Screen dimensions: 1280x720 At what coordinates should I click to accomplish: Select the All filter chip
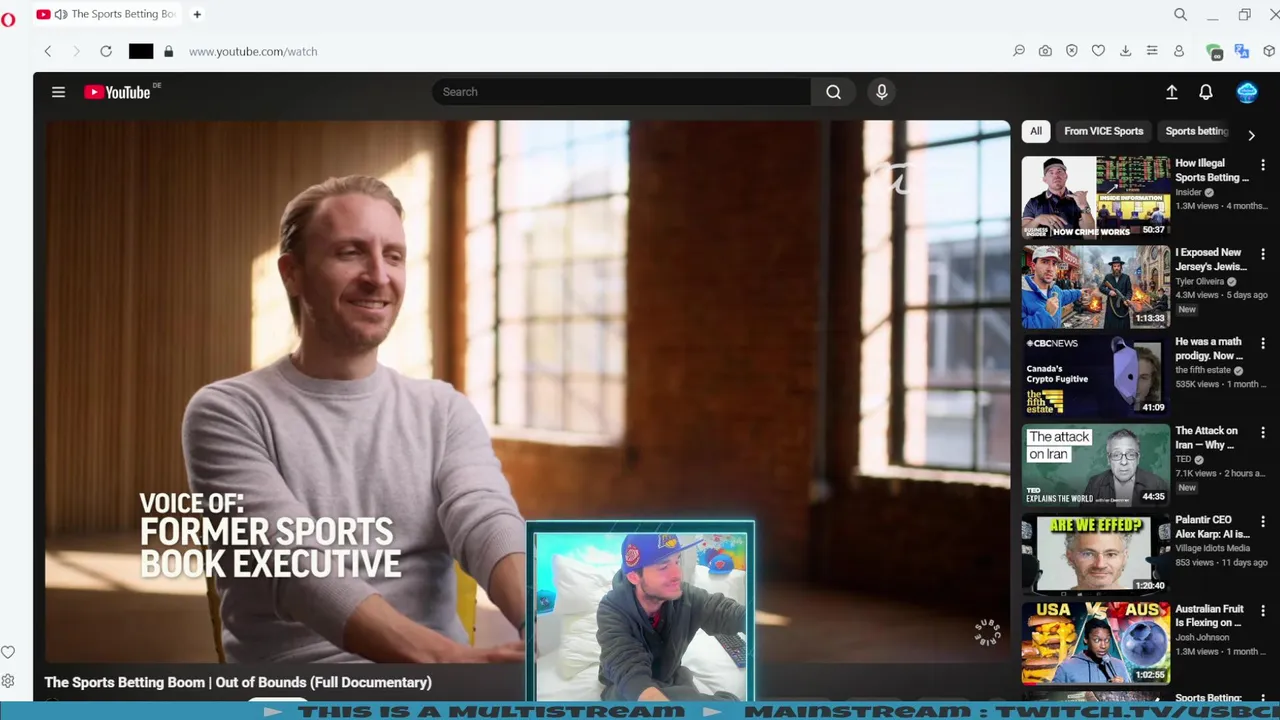1036,131
